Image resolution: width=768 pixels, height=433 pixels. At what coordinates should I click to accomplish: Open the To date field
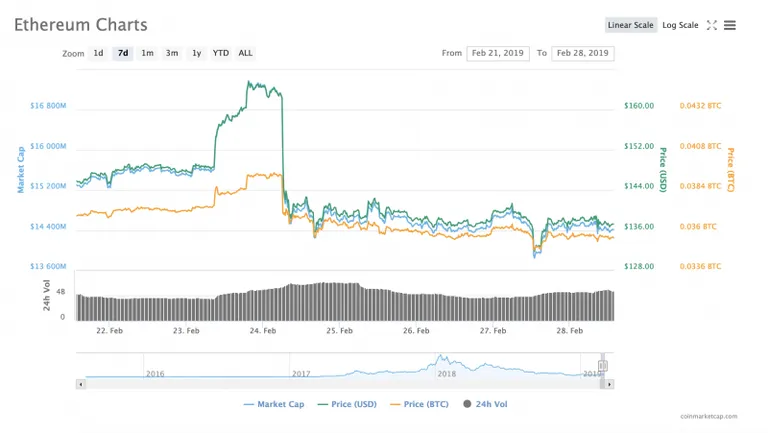coord(582,53)
